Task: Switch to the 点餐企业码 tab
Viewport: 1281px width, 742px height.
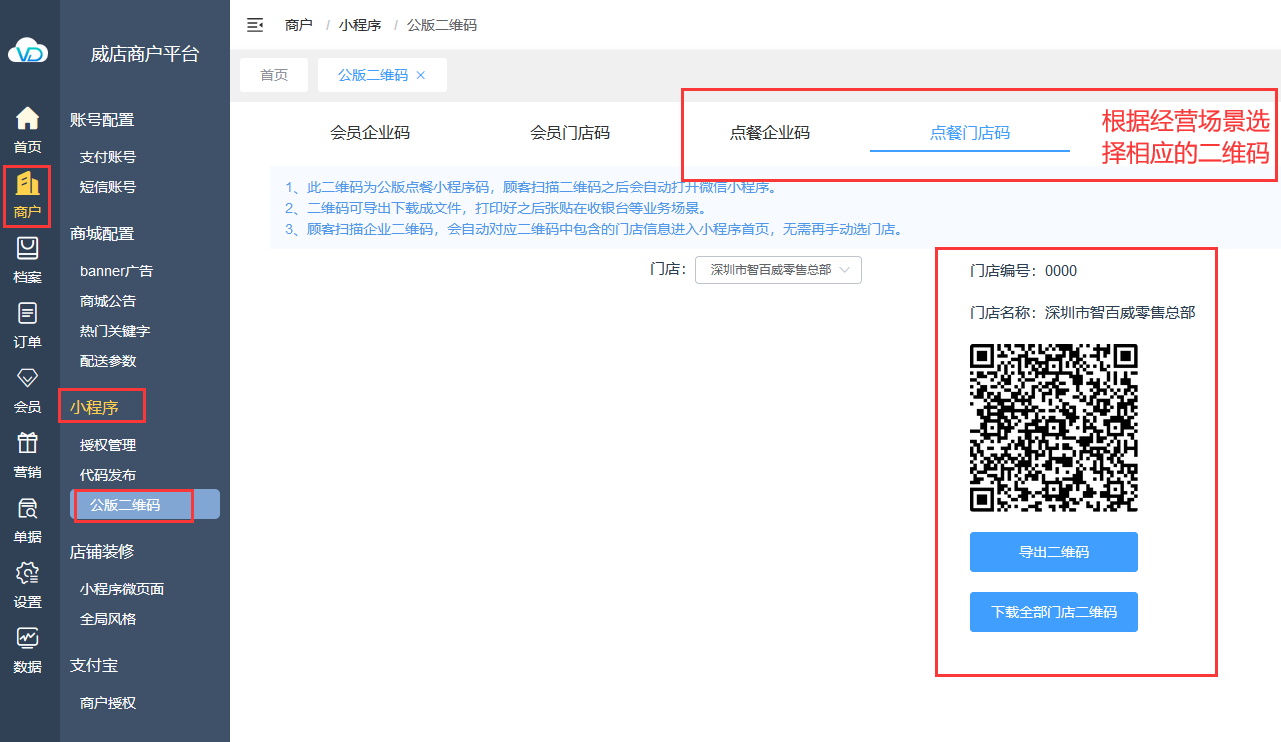Action: pyautogui.click(x=770, y=133)
